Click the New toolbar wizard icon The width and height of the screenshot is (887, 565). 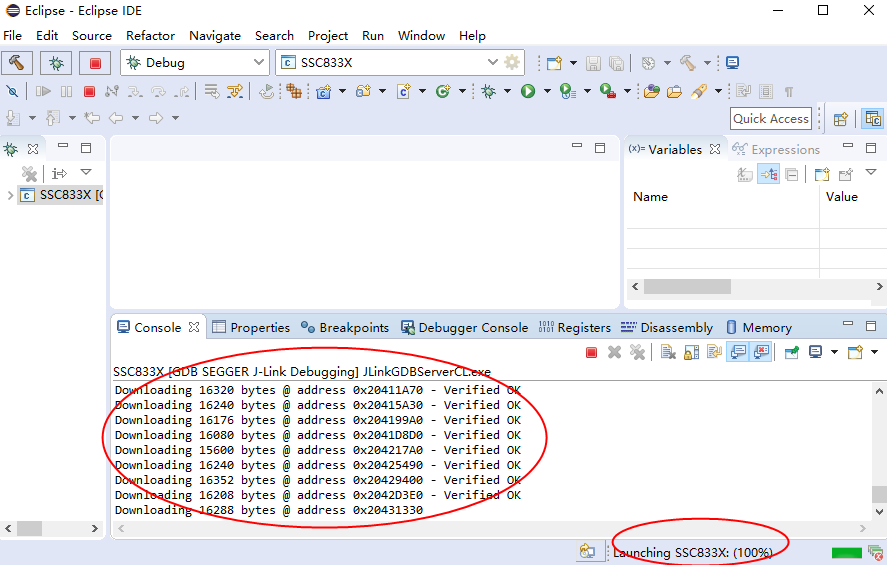pyautogui.click(x=554, y=63)
